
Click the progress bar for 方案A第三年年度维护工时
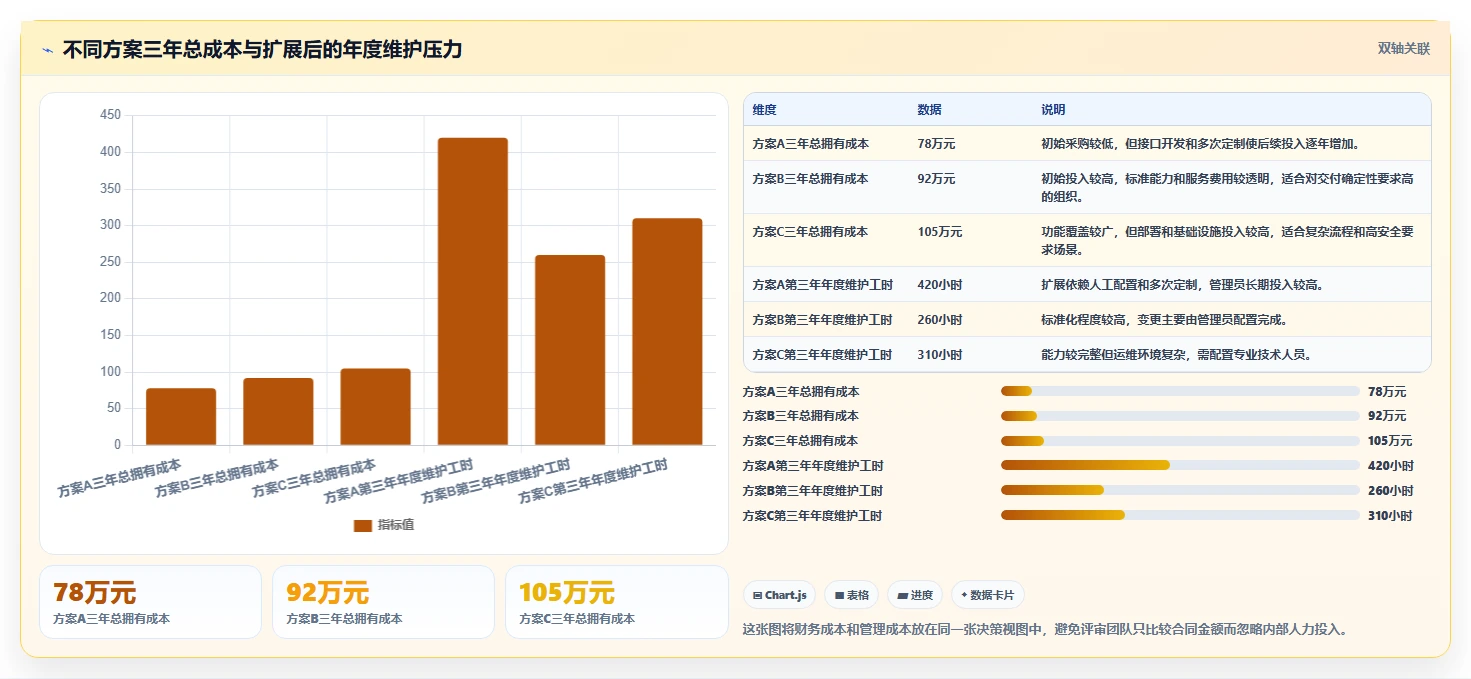coord(1180,466)
